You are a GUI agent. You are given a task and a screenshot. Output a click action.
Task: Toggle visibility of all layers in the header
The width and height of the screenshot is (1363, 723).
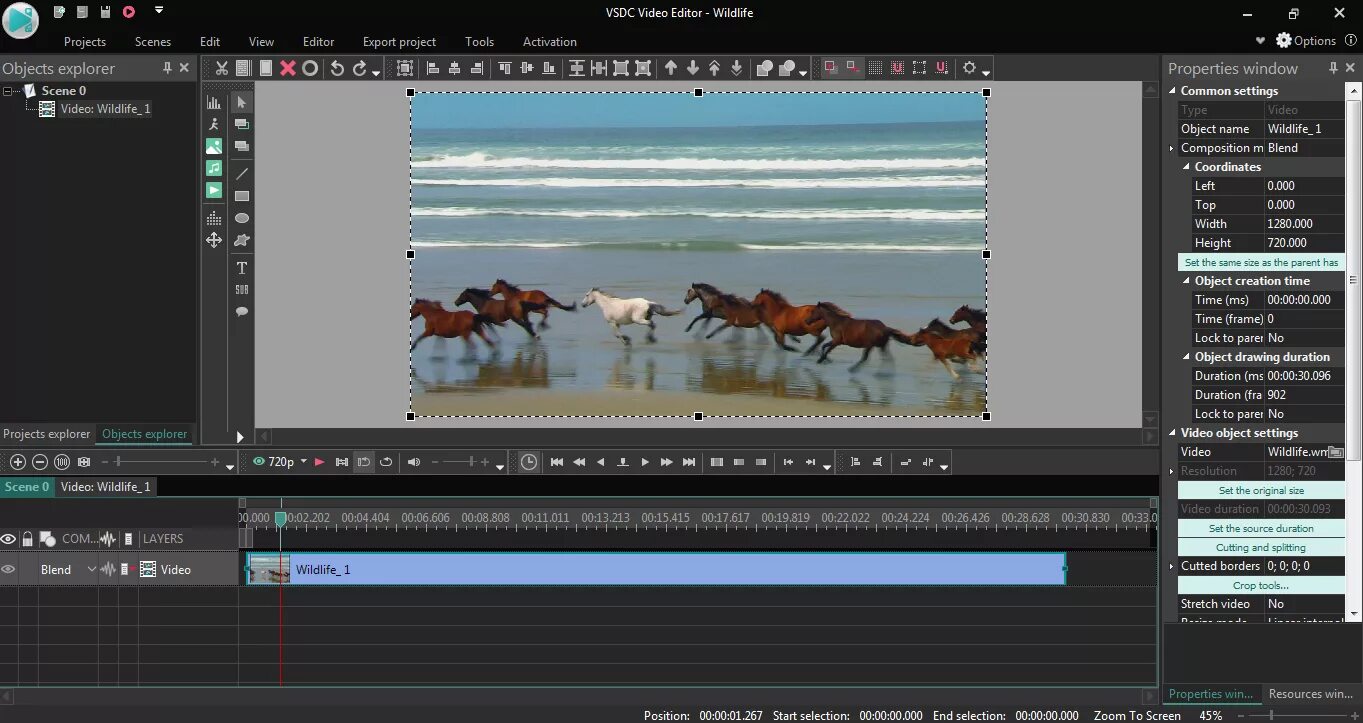tap(8, 539)
